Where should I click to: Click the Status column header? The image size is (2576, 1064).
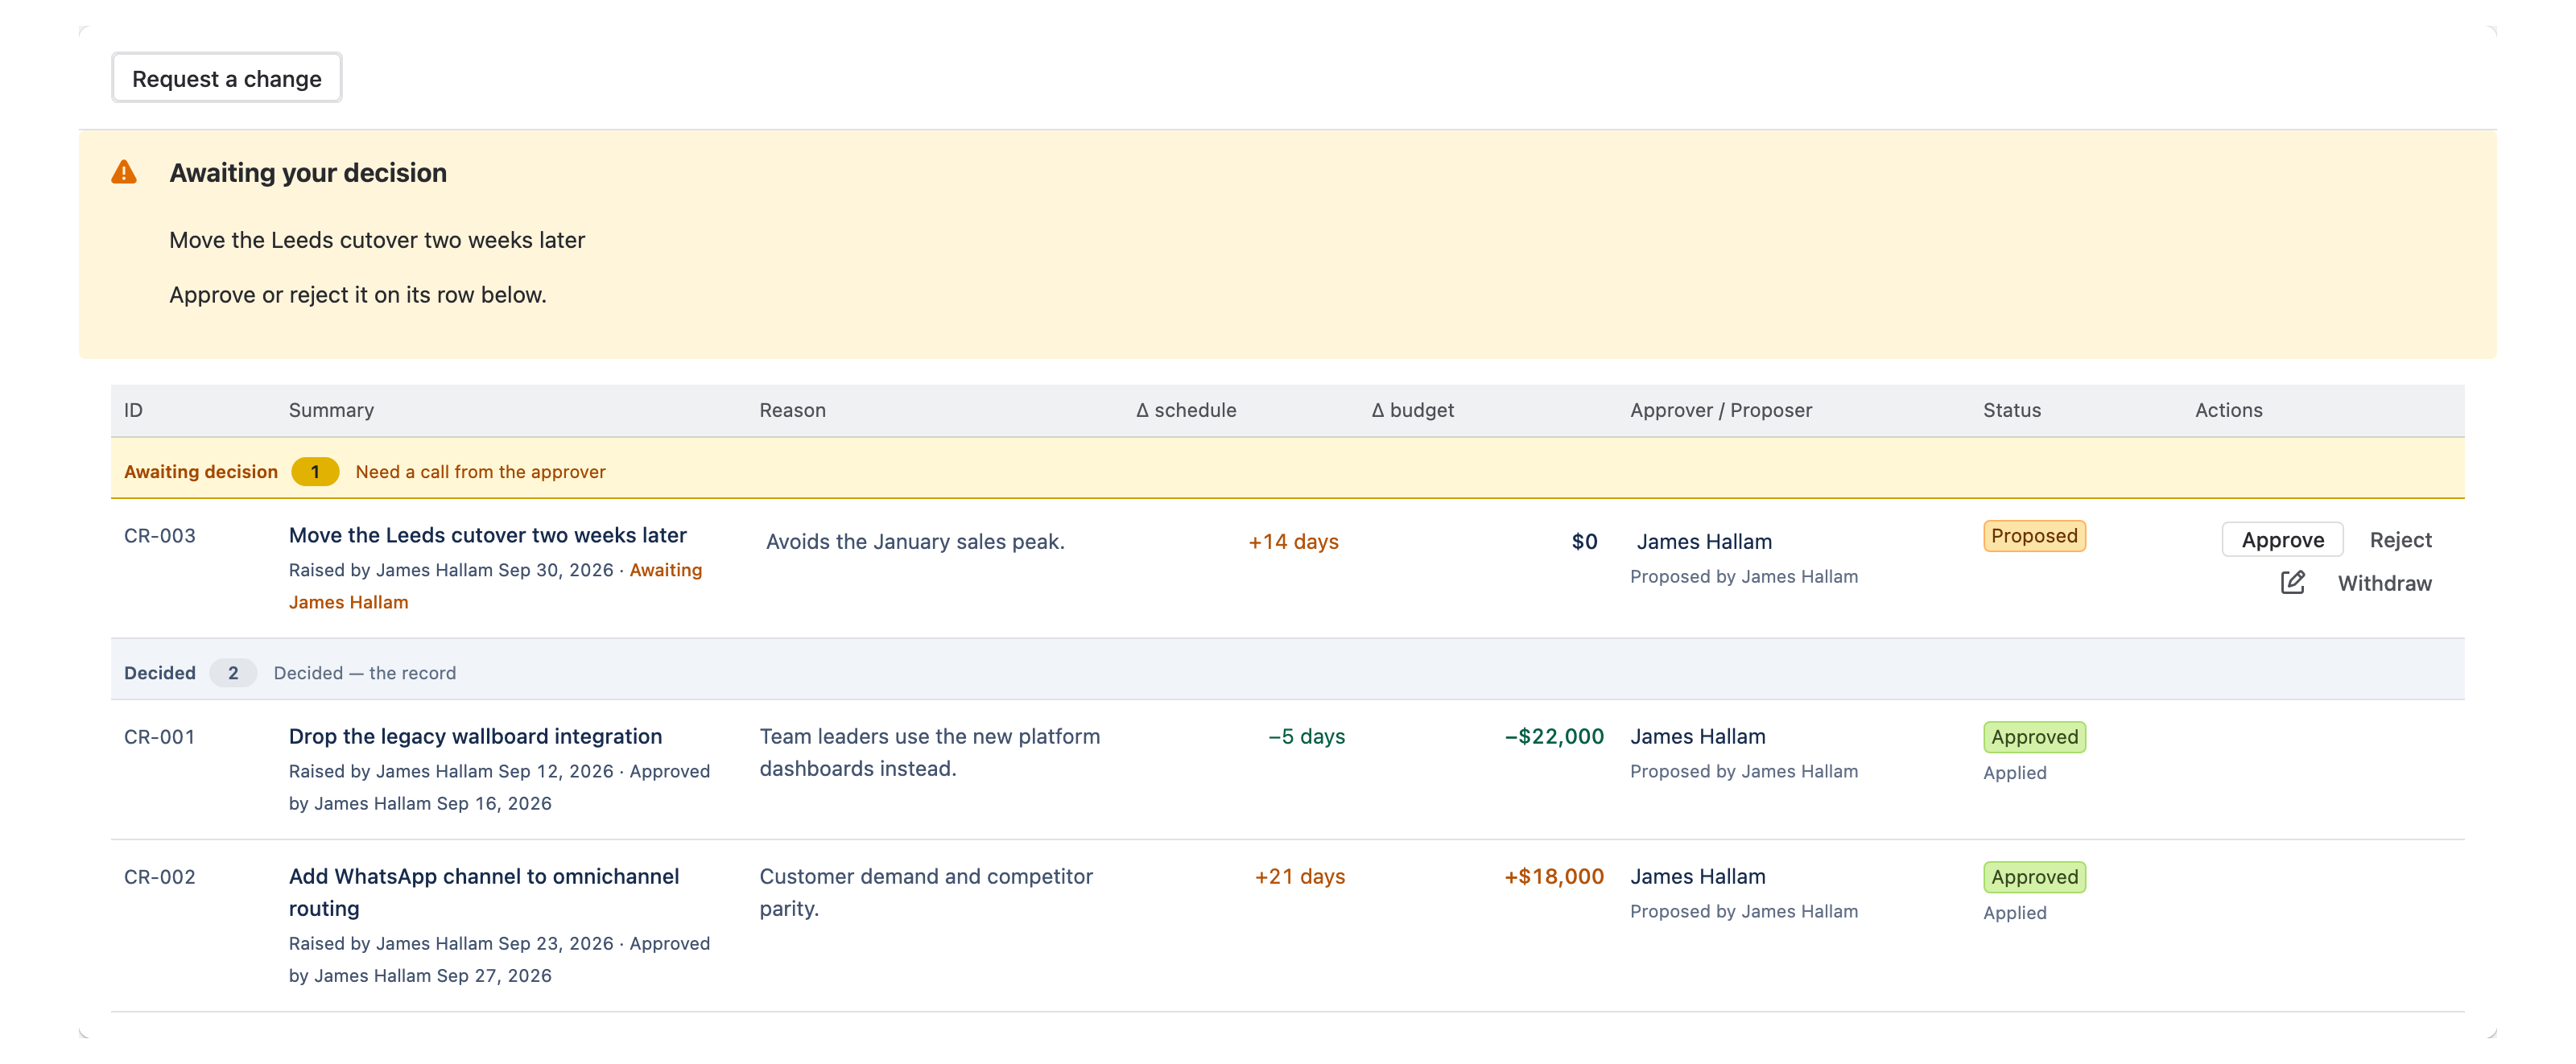(x=2012, y=410)
